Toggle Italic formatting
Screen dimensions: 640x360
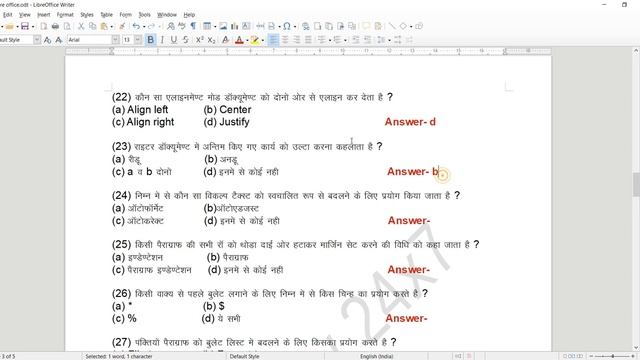click(162, 40)
